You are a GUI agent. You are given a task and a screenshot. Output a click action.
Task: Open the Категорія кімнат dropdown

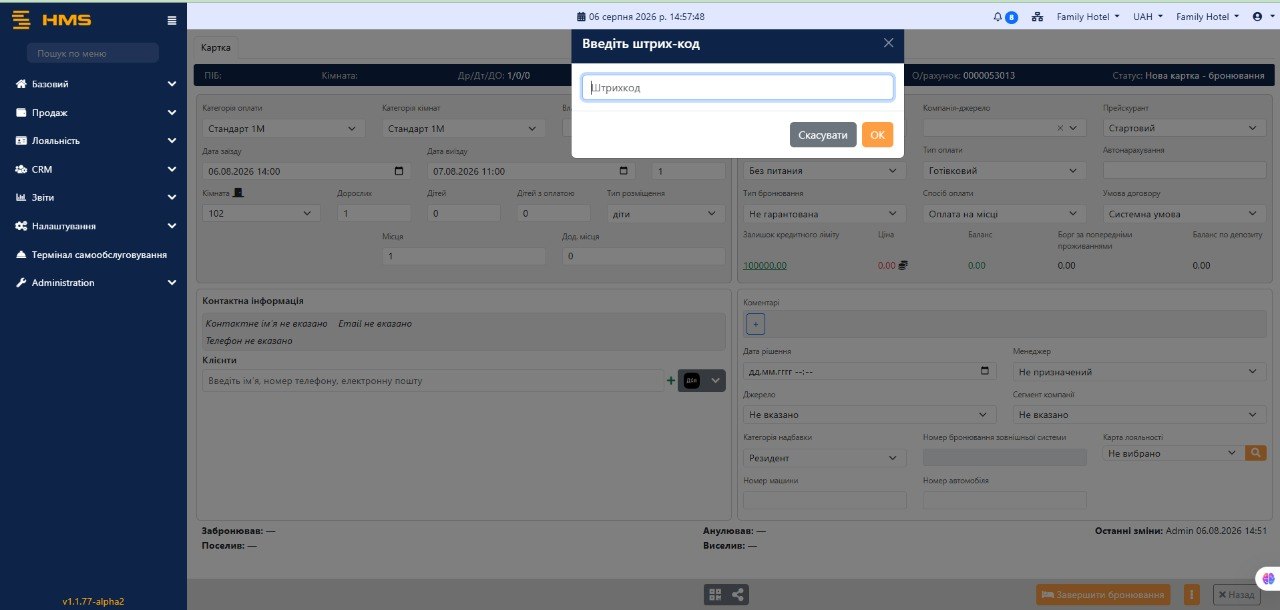[464, 128]
